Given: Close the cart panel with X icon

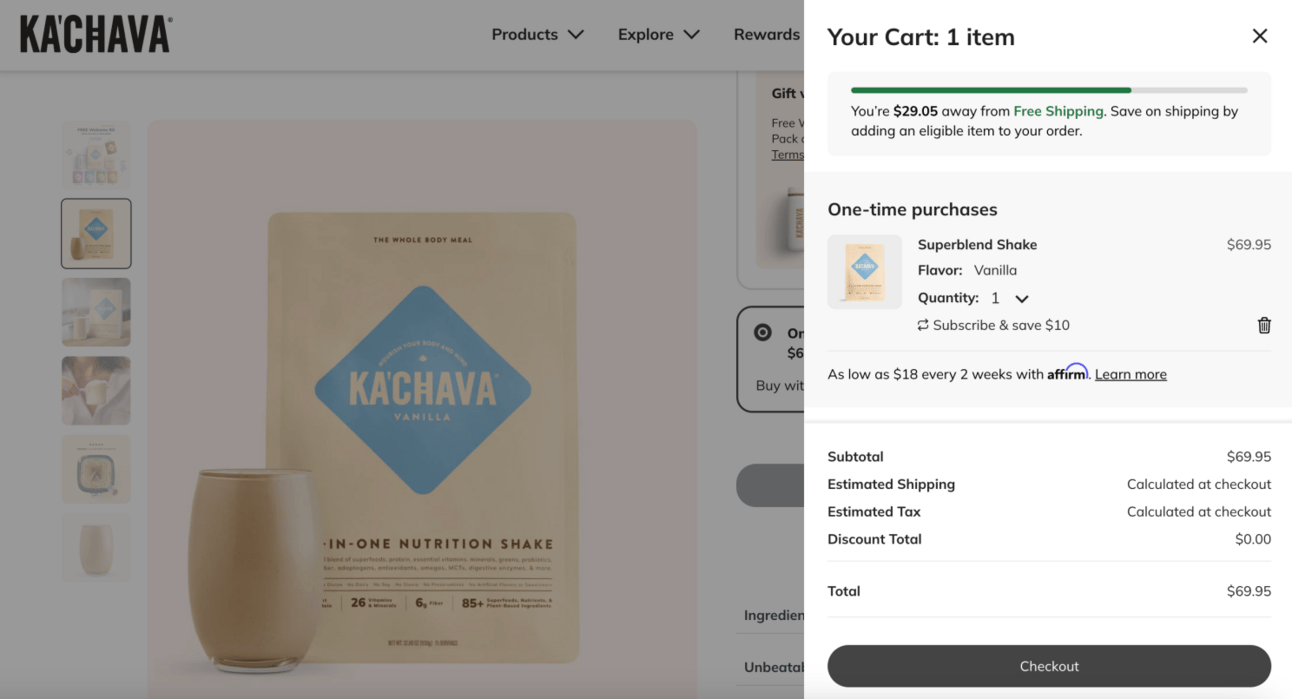Looking at the screenshot, I should pyautogui.click(x=1260, y=36).
